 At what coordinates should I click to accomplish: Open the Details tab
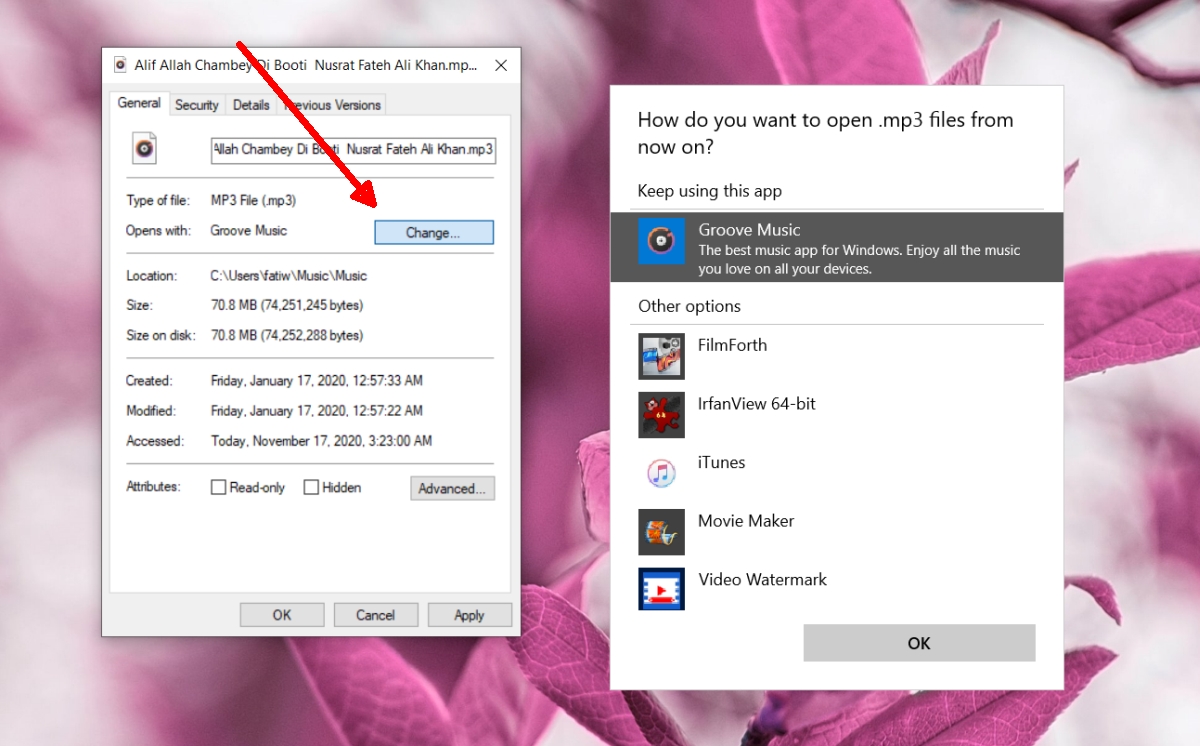click(250, 104)
